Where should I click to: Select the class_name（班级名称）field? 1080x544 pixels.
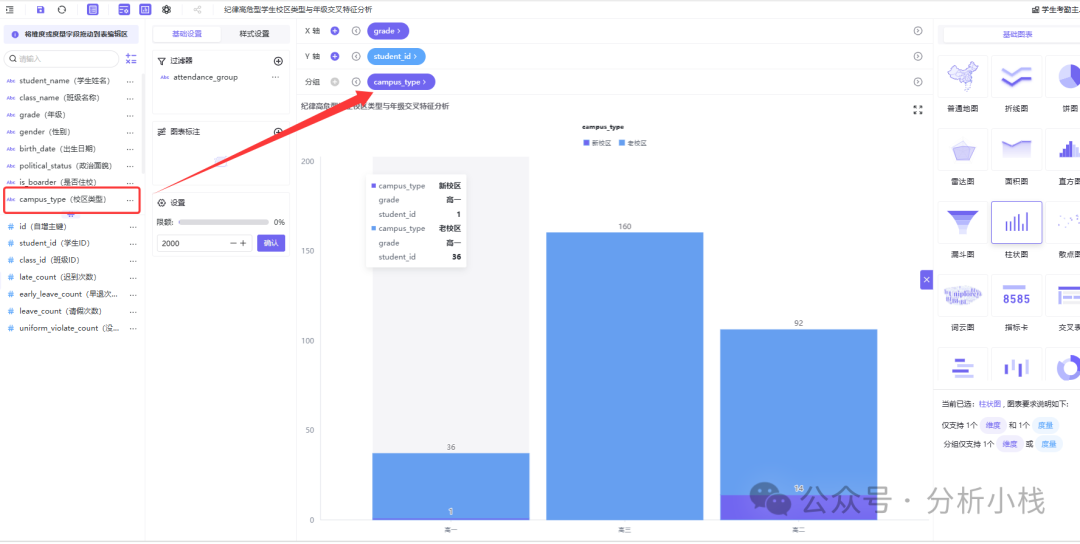pyautogui.click(x=60, y=98)
